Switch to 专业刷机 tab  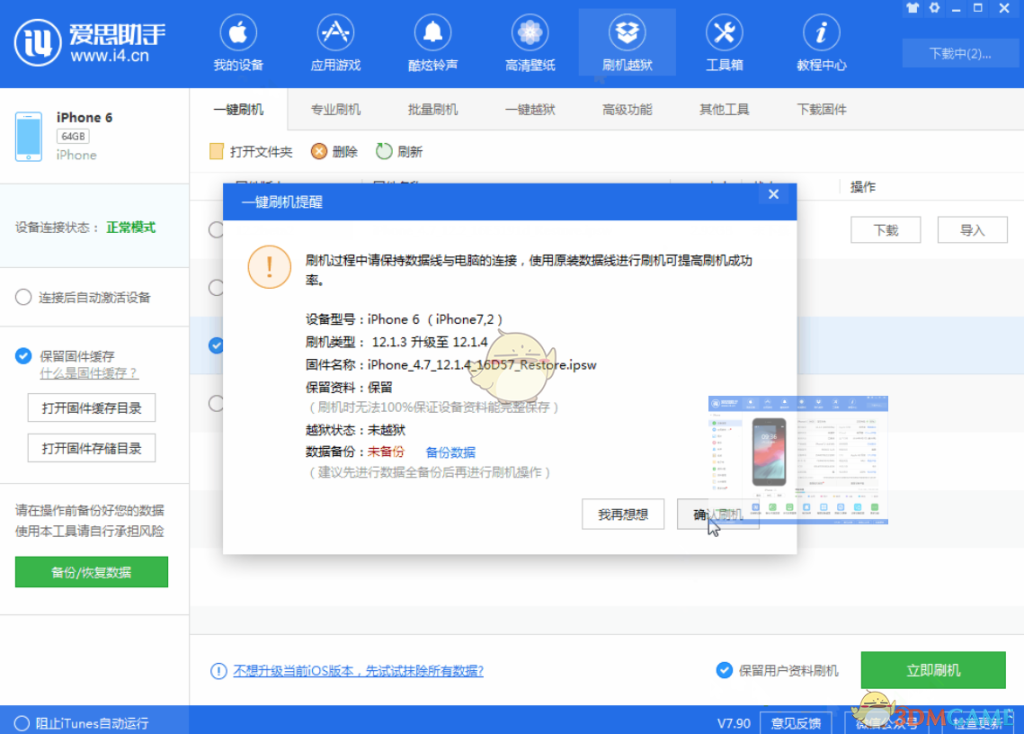pos(335,109)
